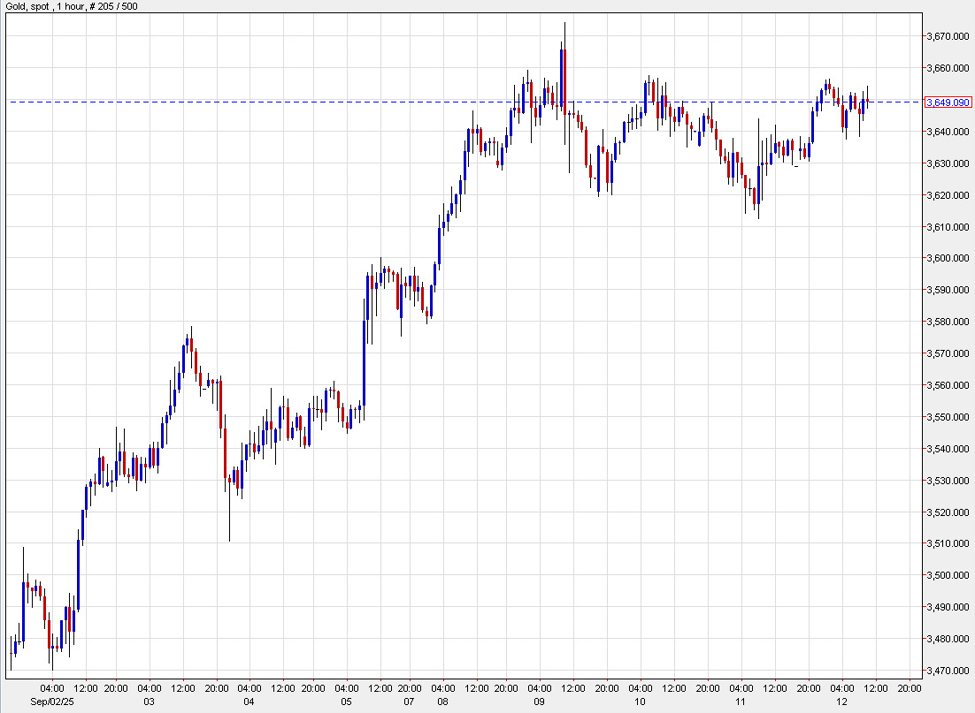Click the 3,620.000 price axis label
Image resolution: width=975 pixels, height=713 pixels.
pyautogui.click(x=947, y=195)
